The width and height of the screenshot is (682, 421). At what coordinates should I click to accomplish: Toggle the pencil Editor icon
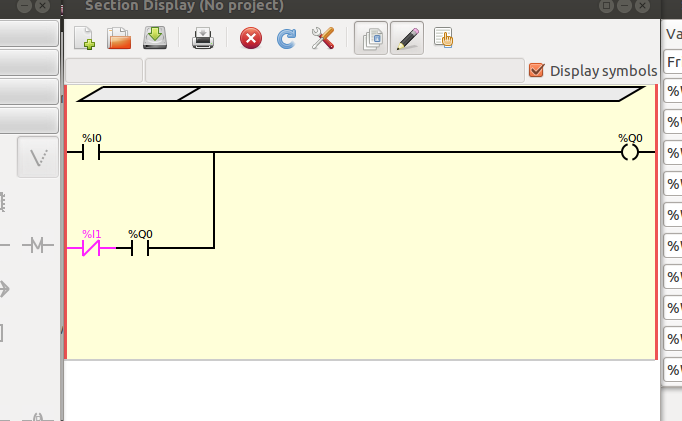(x=407, y=38)
